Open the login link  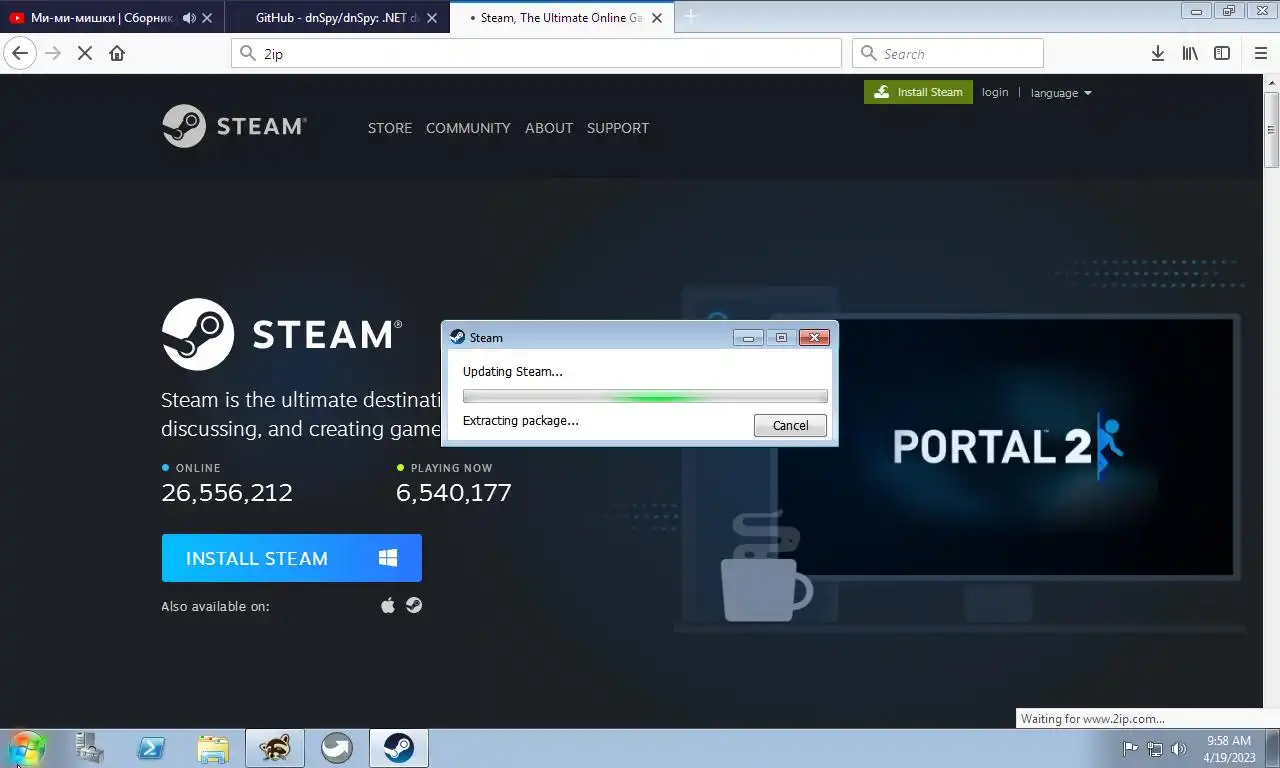pyautogui.click(x=995, y=92)
